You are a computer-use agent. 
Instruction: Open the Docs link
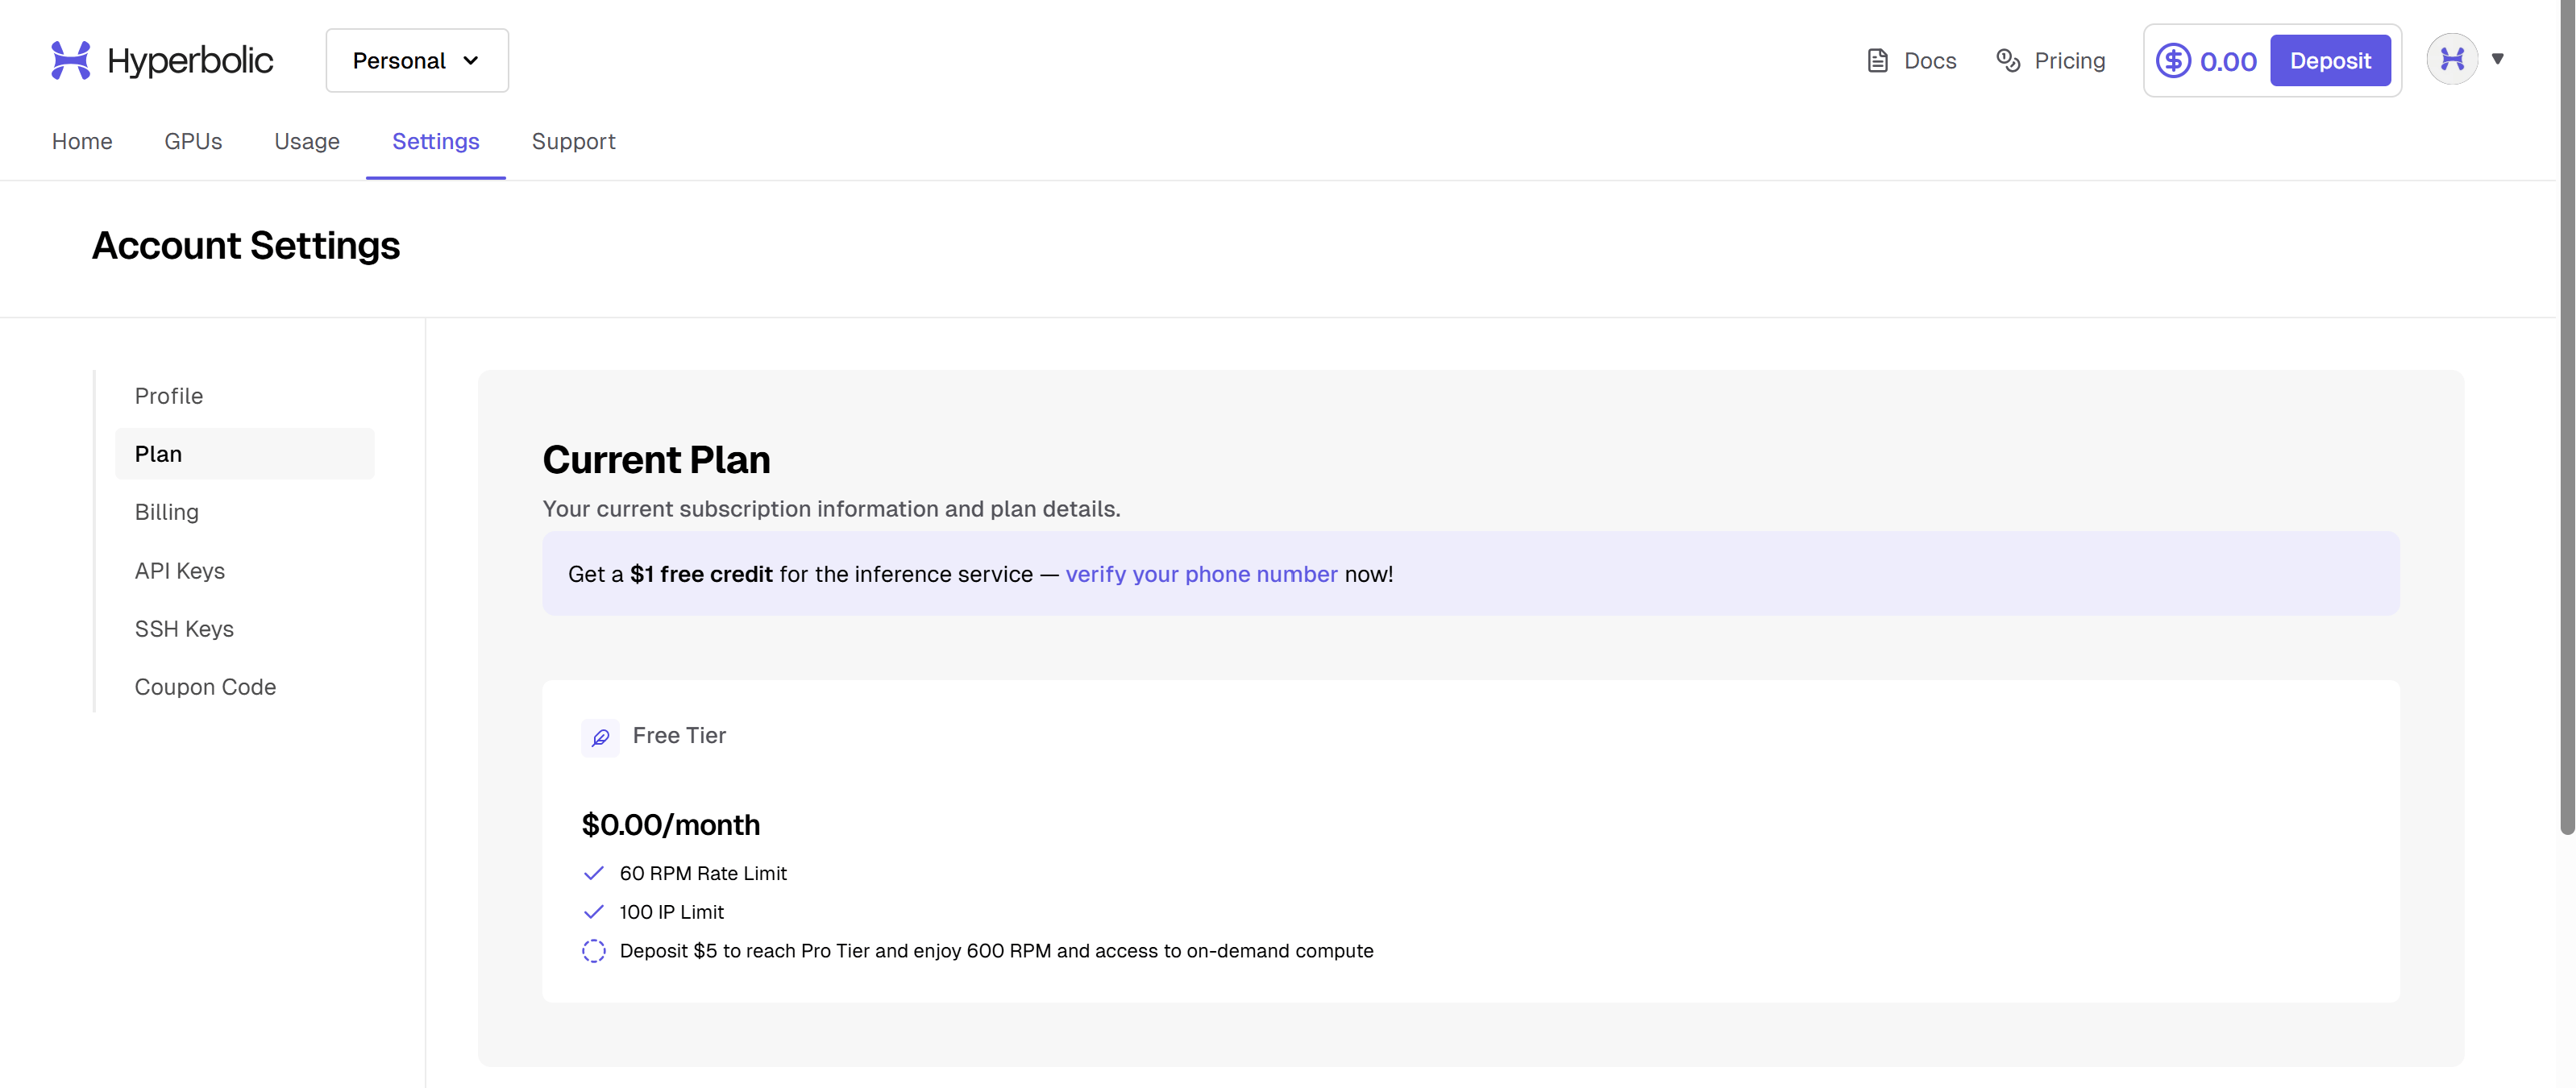(x=1929, y=61)
